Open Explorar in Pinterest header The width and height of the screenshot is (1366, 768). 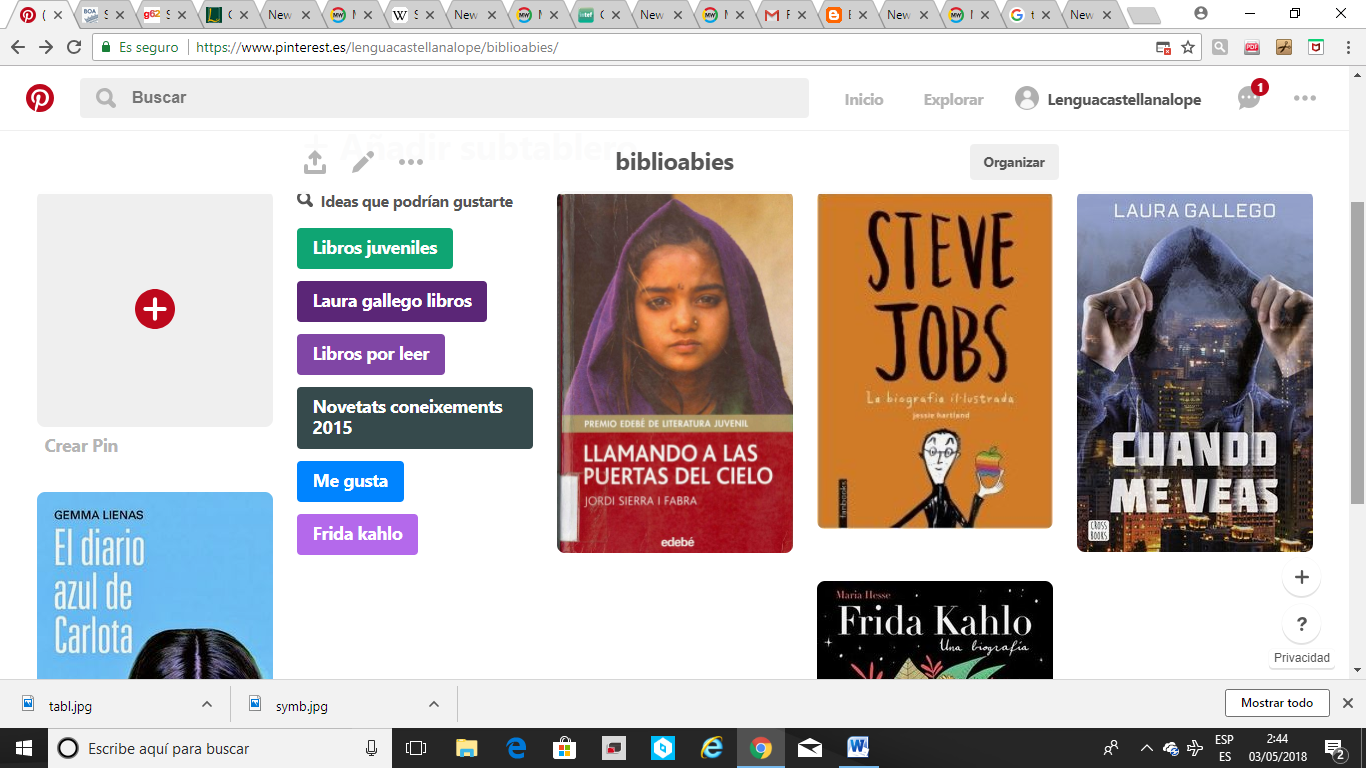tap(953, 99)
